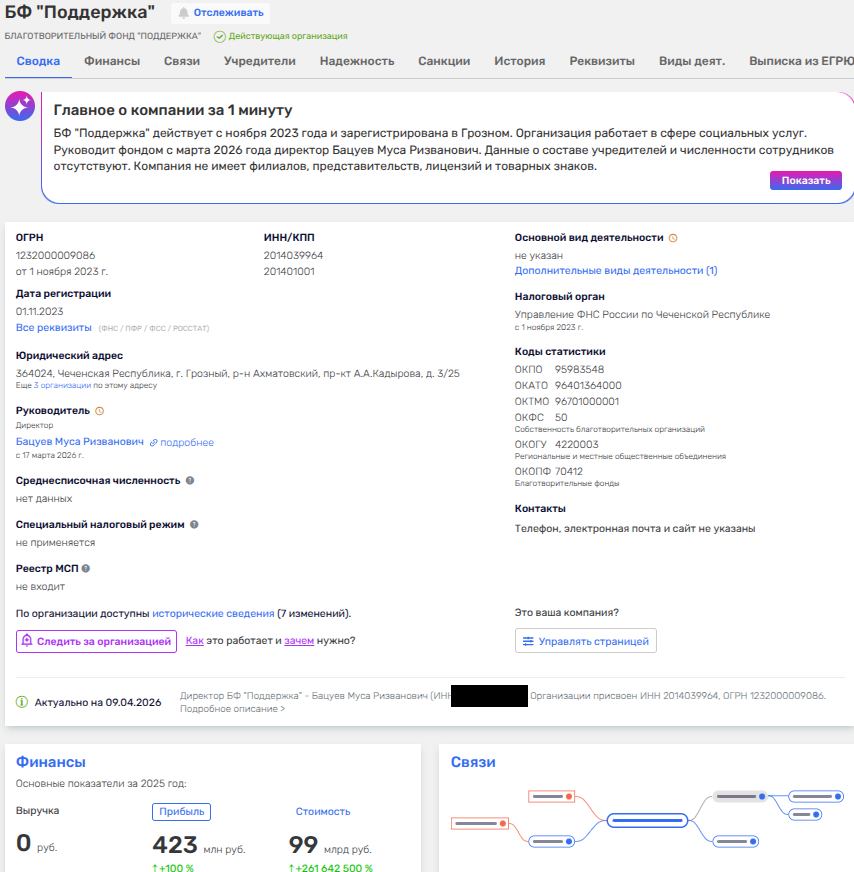Open Бацуев Муса Ризванович profile link

click(x=79, y=442)
